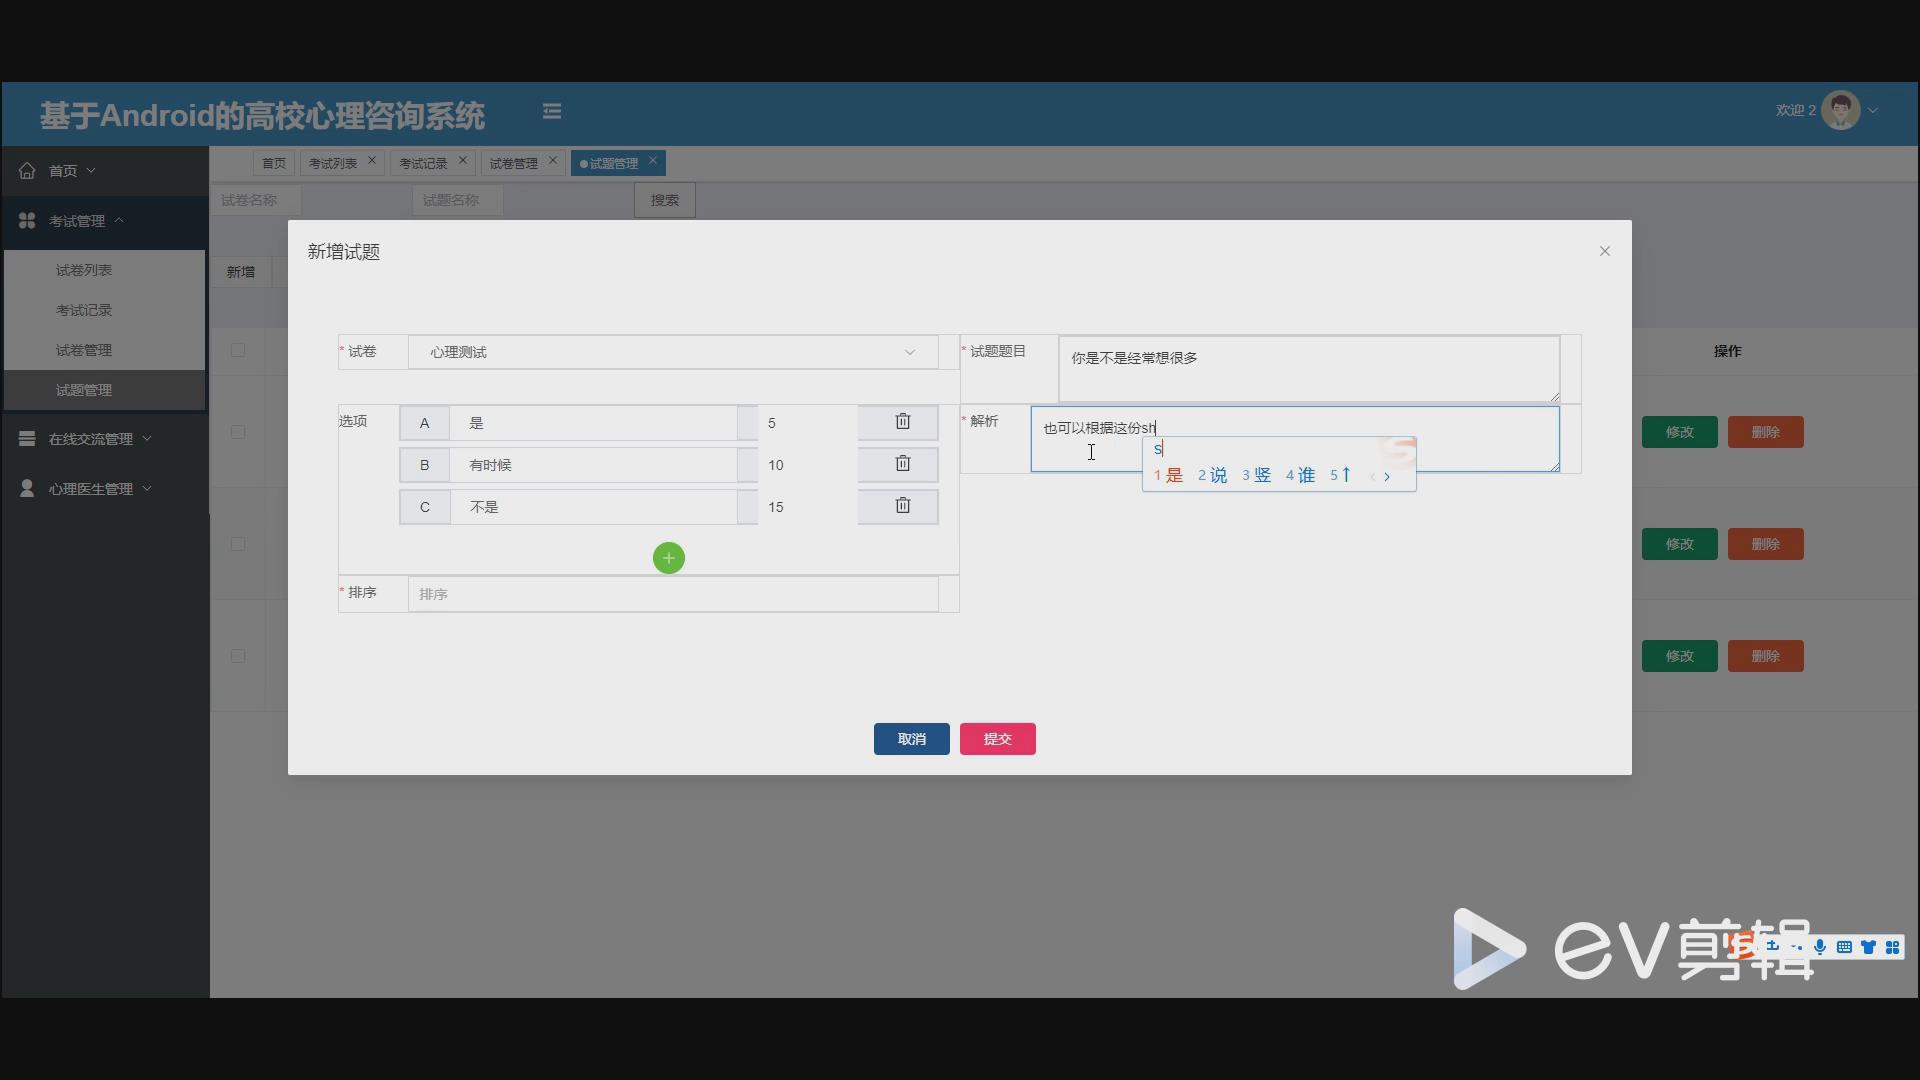This screenshot has height=1080, width=1920.
Task: Delete option B with trash icon
Action: pos(902,464)
